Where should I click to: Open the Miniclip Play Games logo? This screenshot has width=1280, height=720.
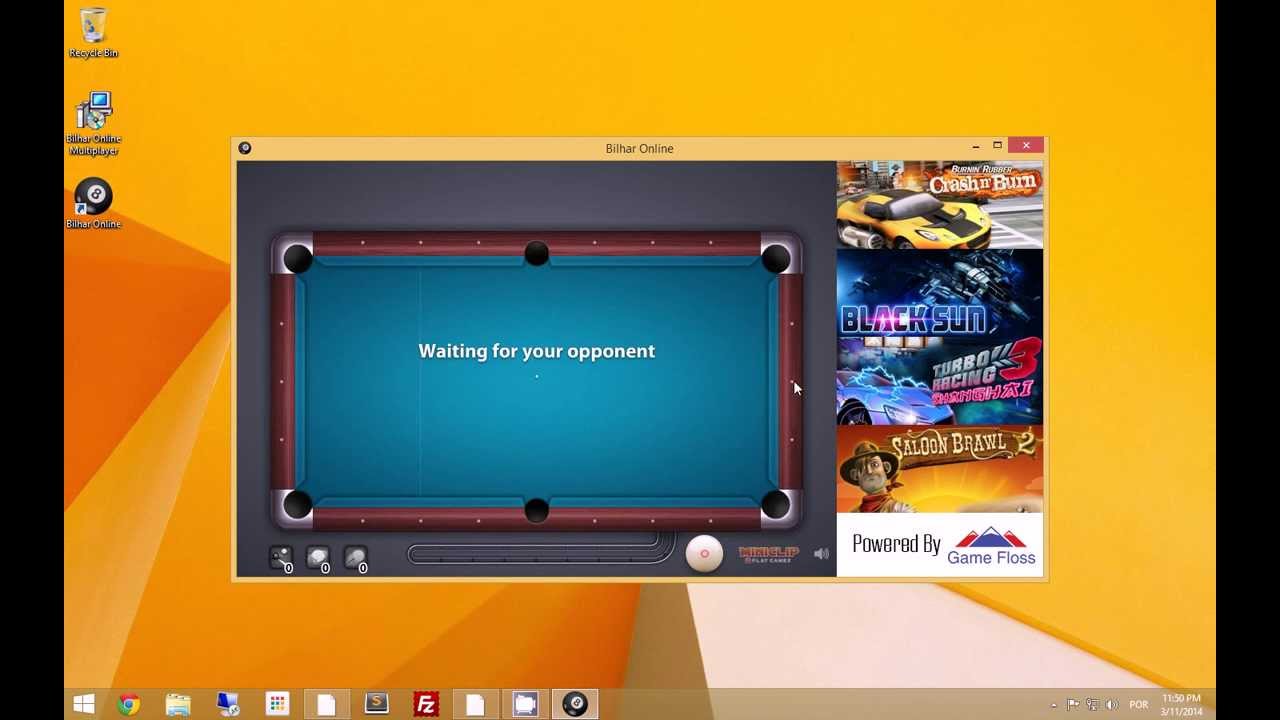(x=768, y=554)
